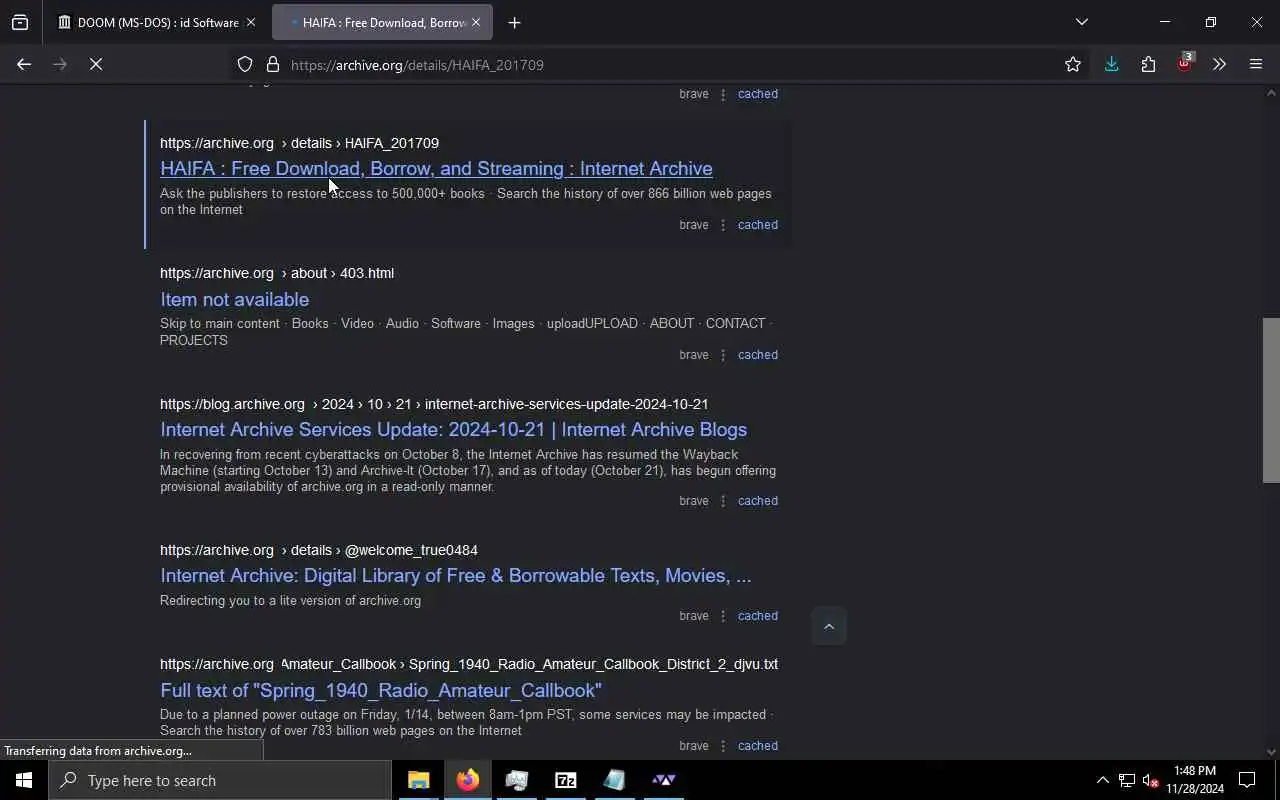1280x800 pixels.
Task: Open the 7-Zip taskbar icon
Action: coord(566,780)
